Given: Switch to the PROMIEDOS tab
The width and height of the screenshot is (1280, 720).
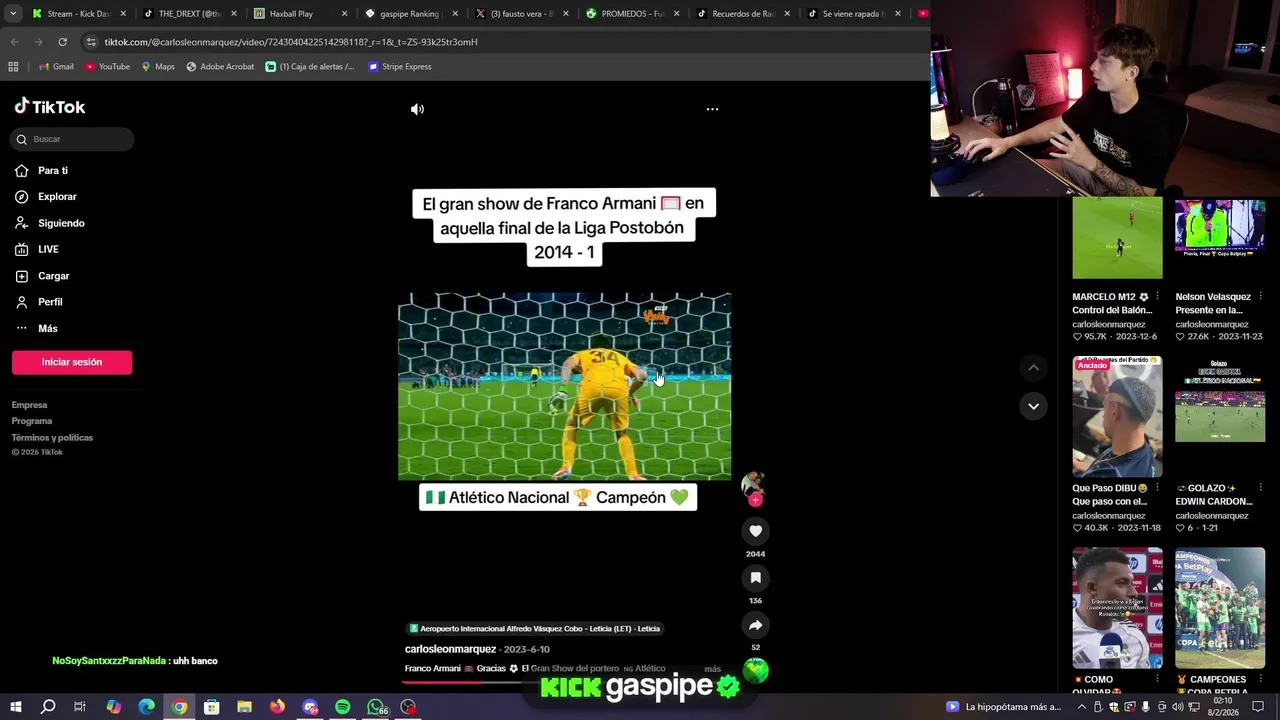Looking at the screenshot, I should tap(632, 14).
